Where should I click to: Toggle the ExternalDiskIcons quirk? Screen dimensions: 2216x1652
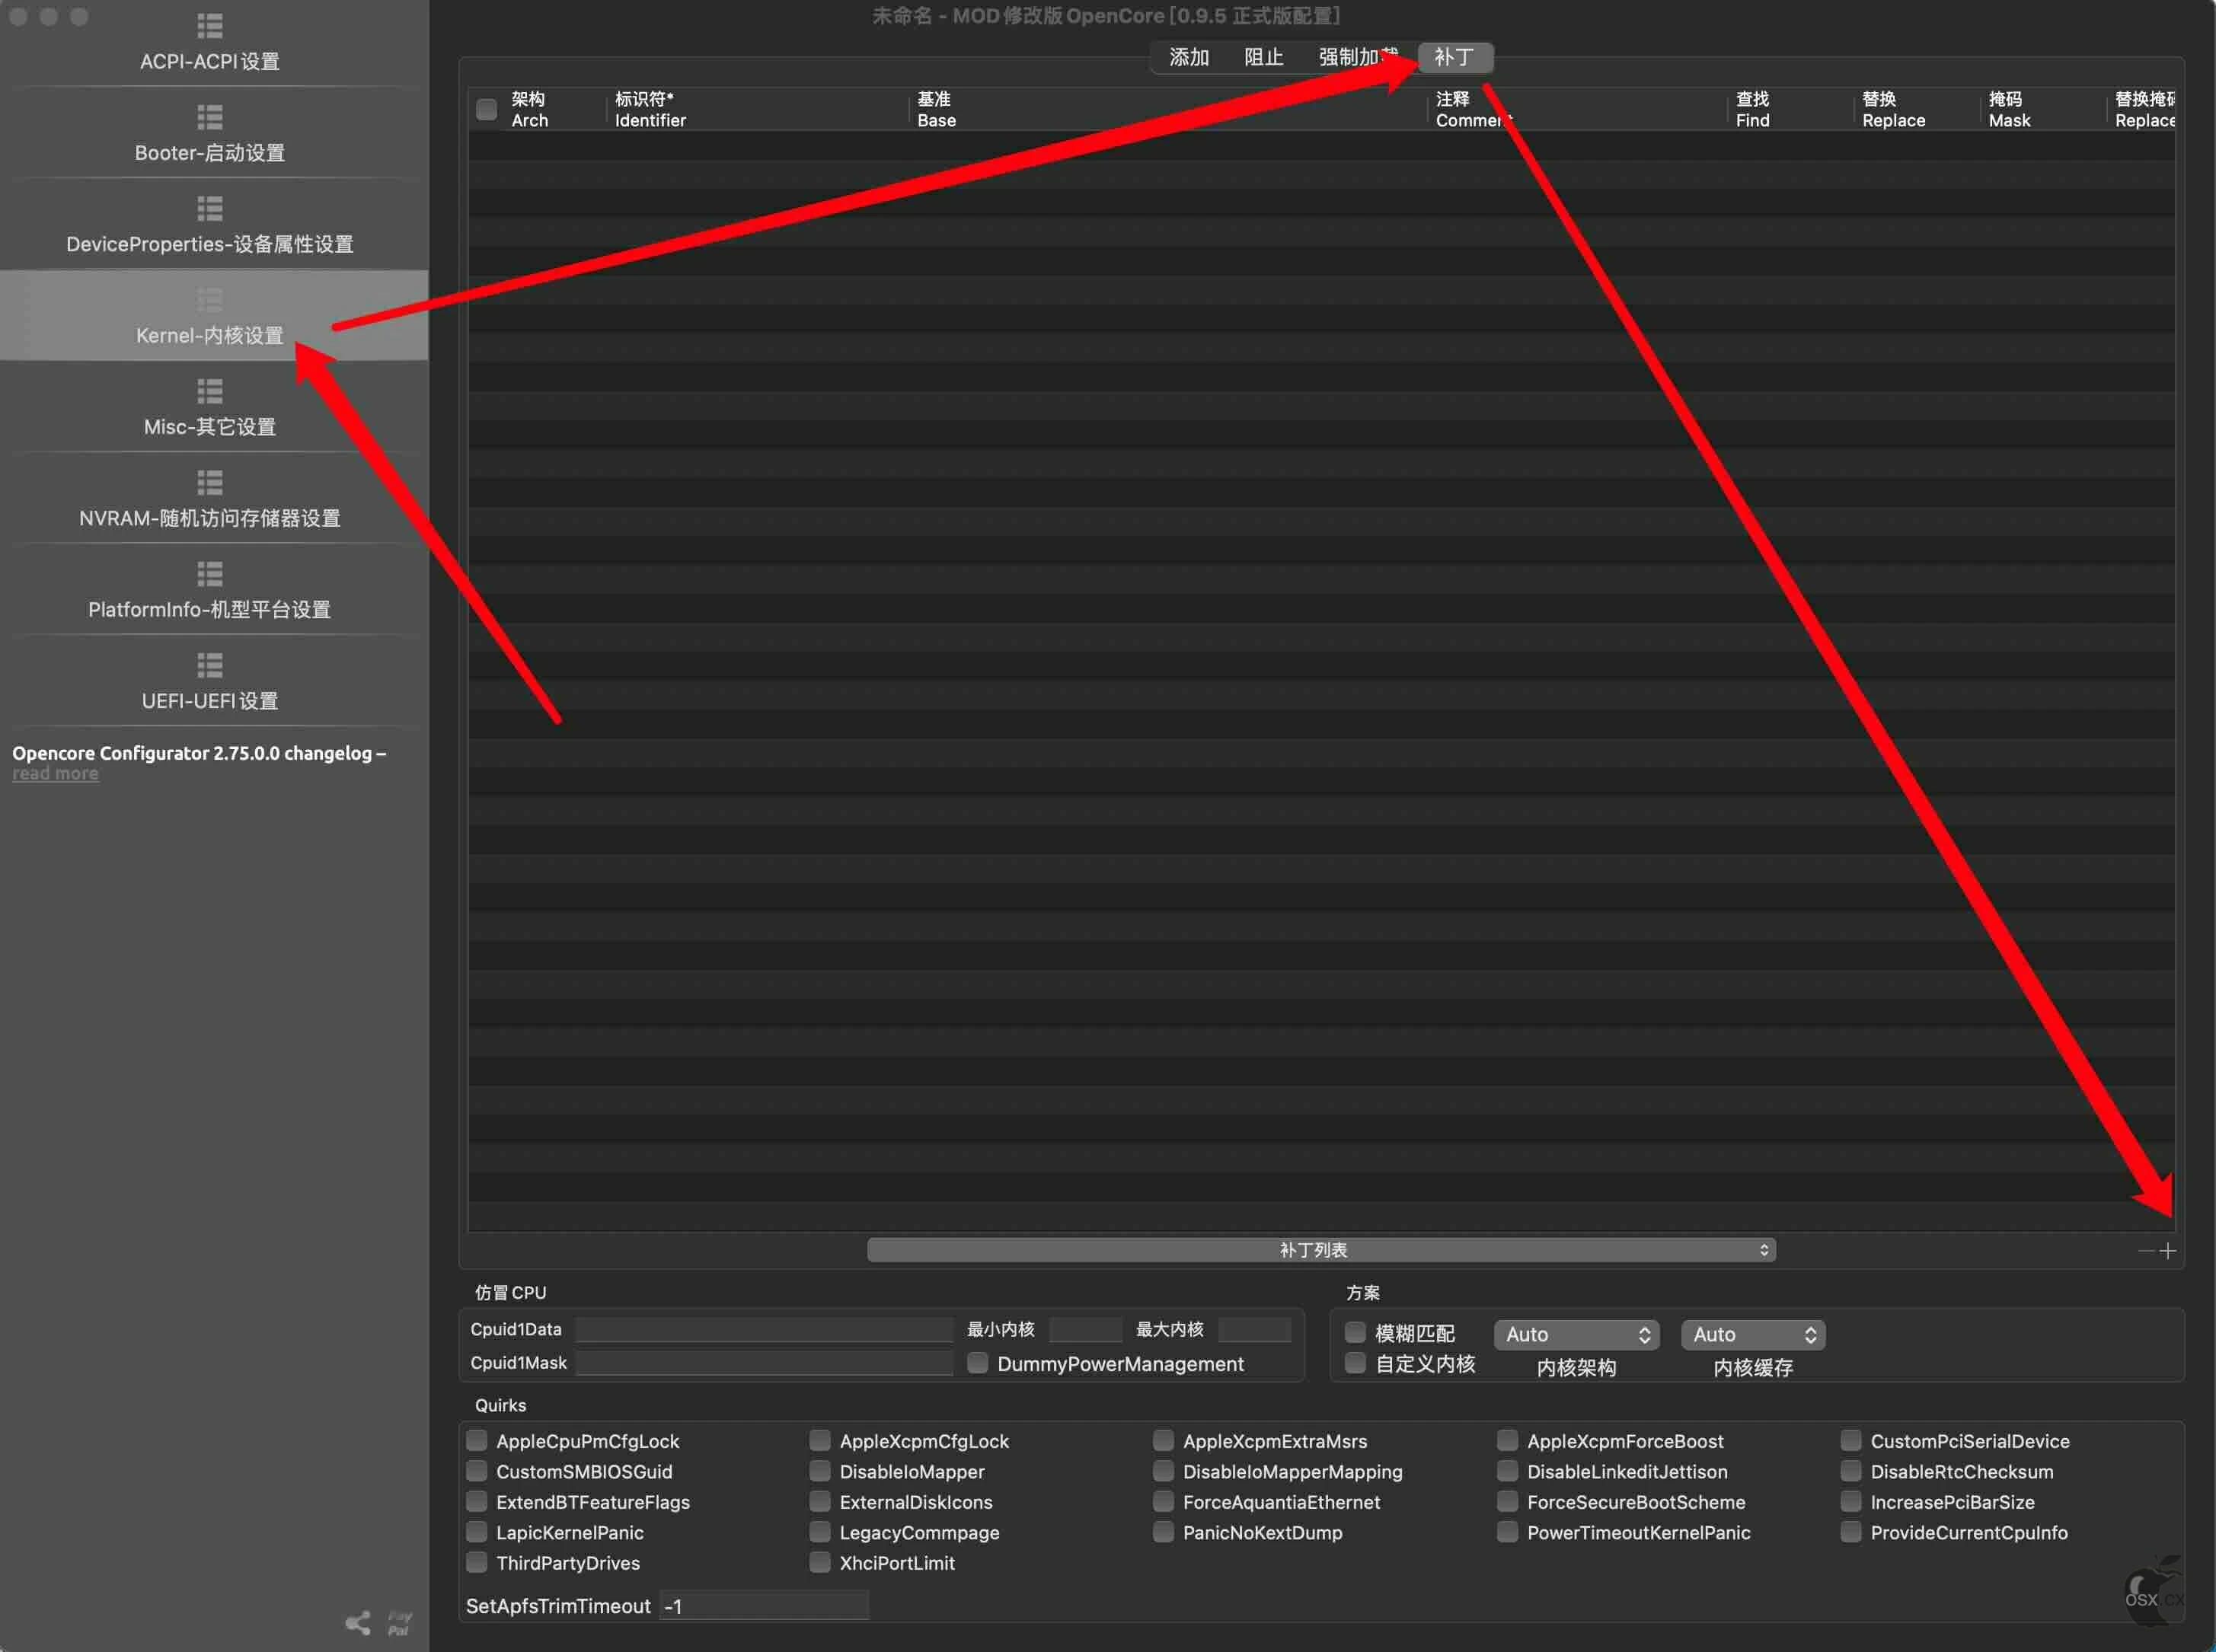(820, 1501)
